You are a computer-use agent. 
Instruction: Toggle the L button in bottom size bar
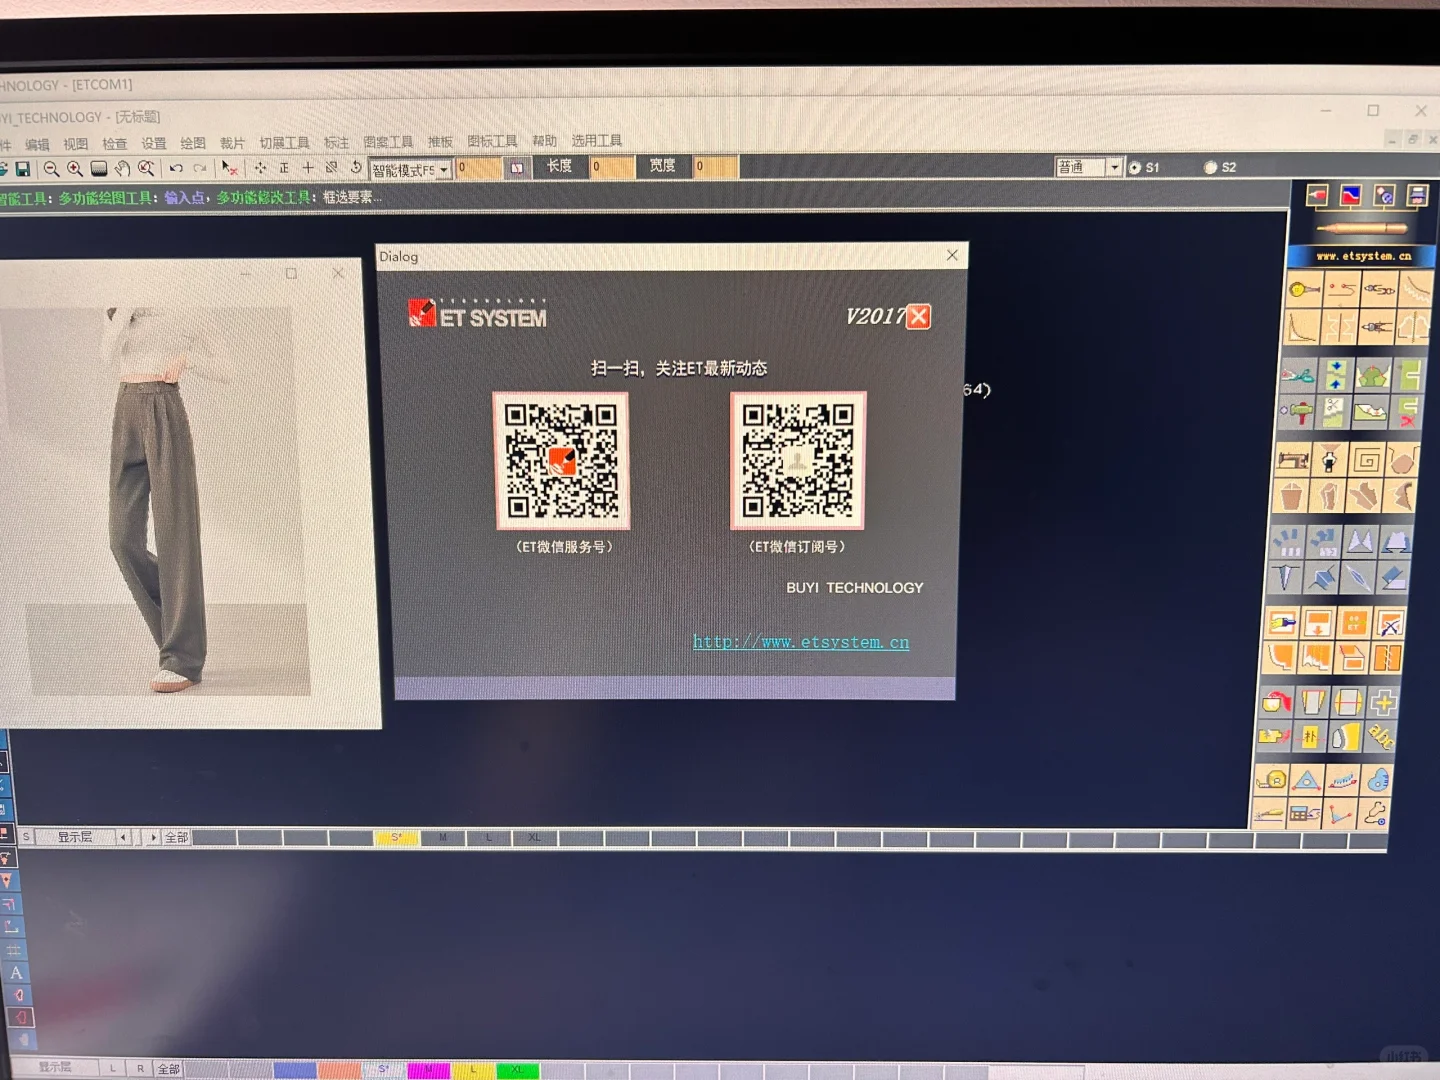(113, 1068)
